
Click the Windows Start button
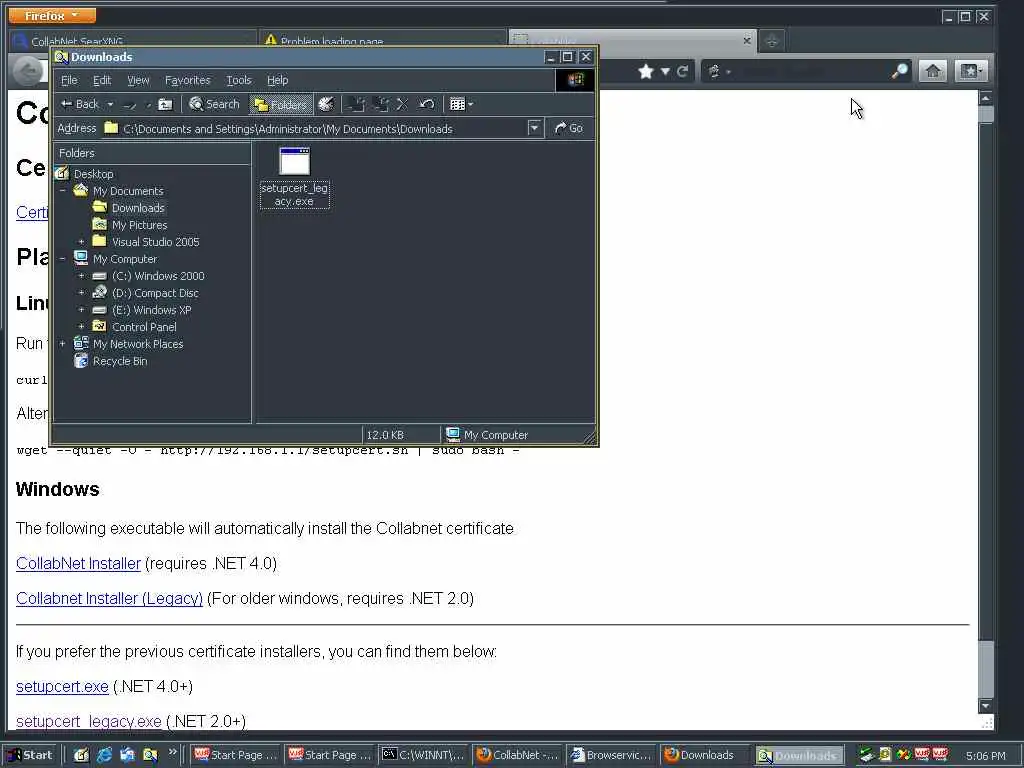pos(30,755)
